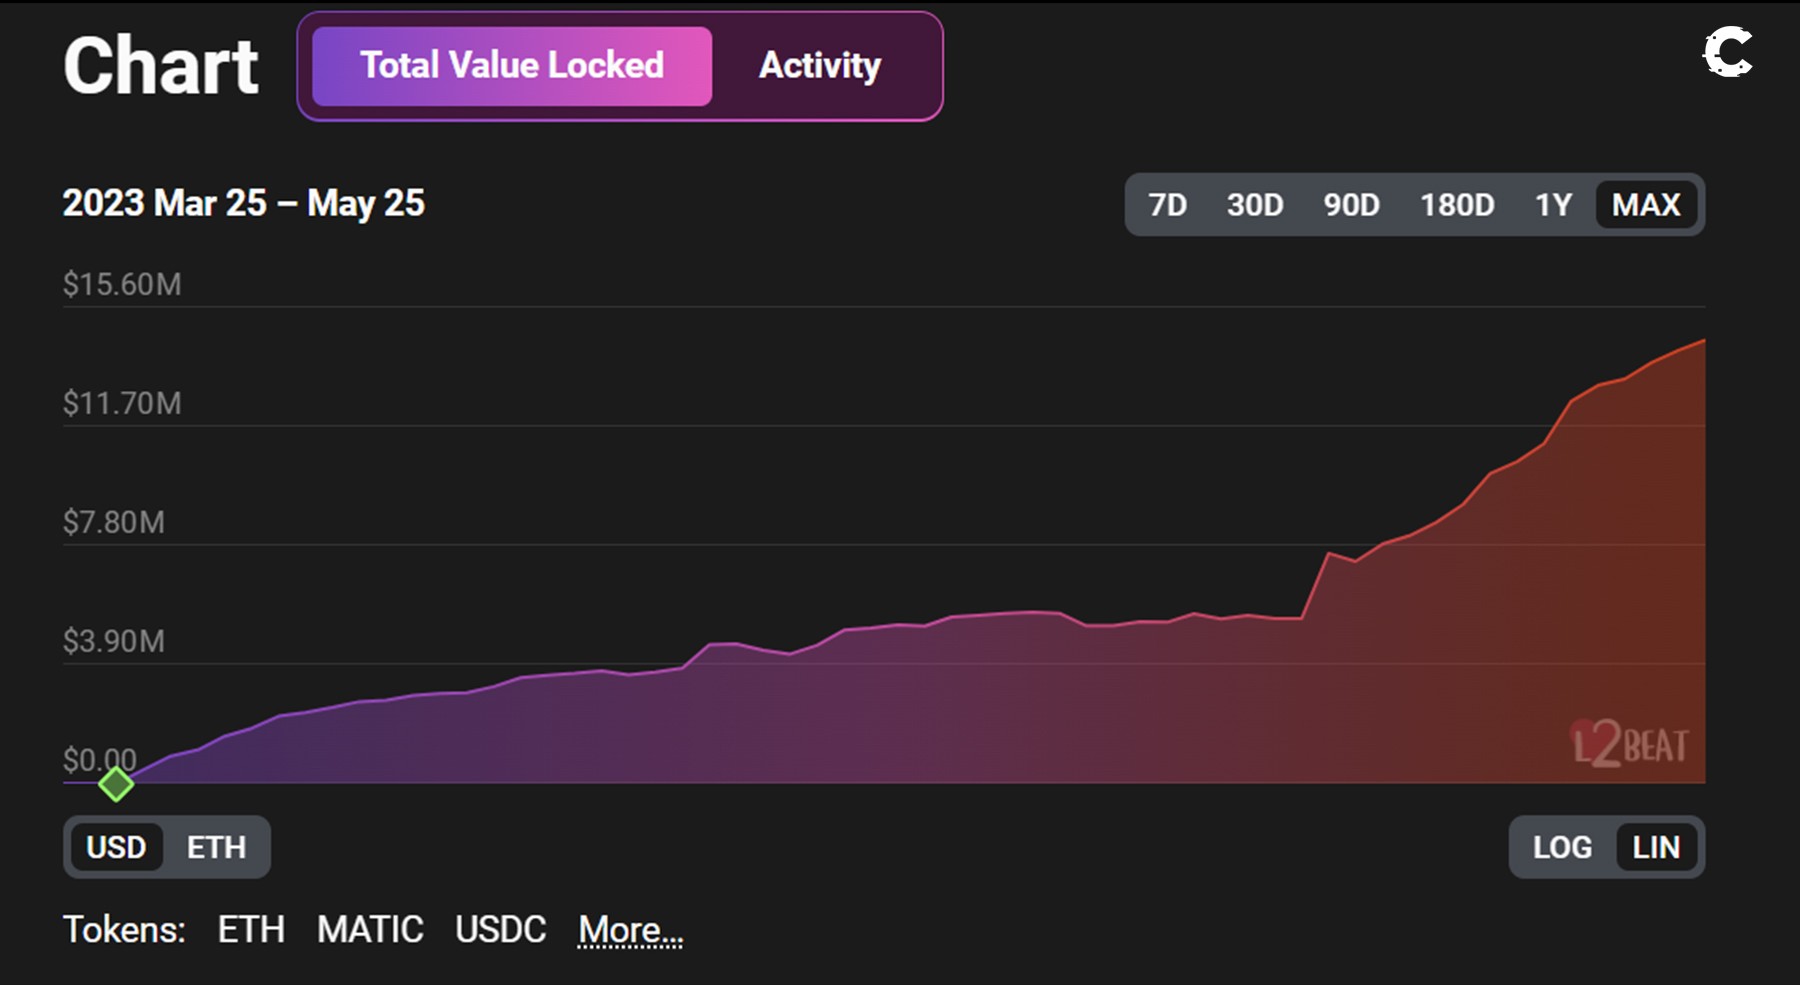The image size is (1800, 985).
Task: Toggle currency to ETH
Action: [x=216, y=847]
